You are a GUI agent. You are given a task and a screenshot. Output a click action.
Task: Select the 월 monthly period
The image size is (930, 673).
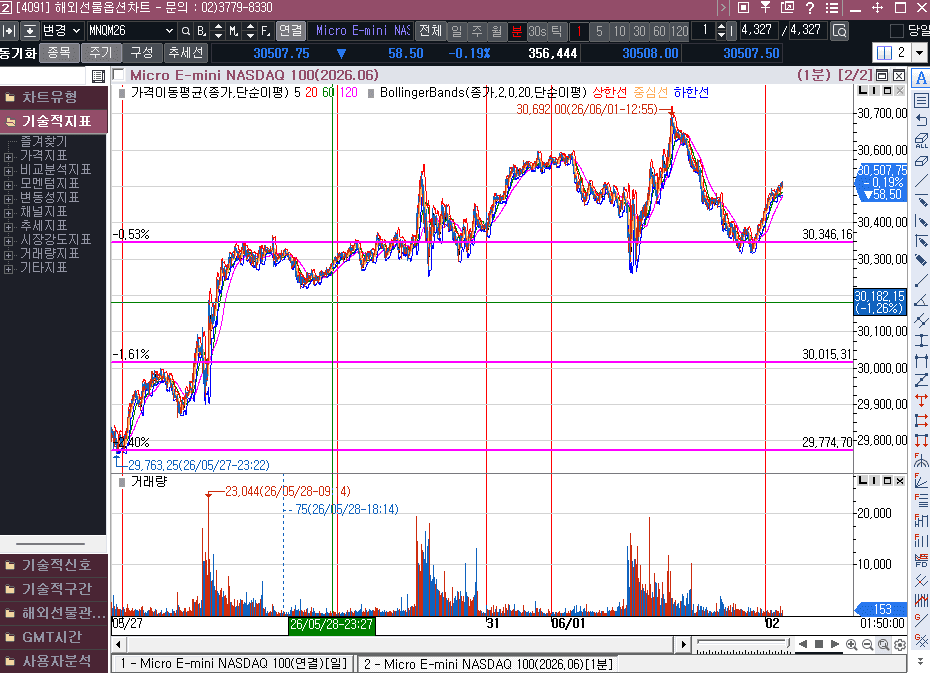[496, 31]
